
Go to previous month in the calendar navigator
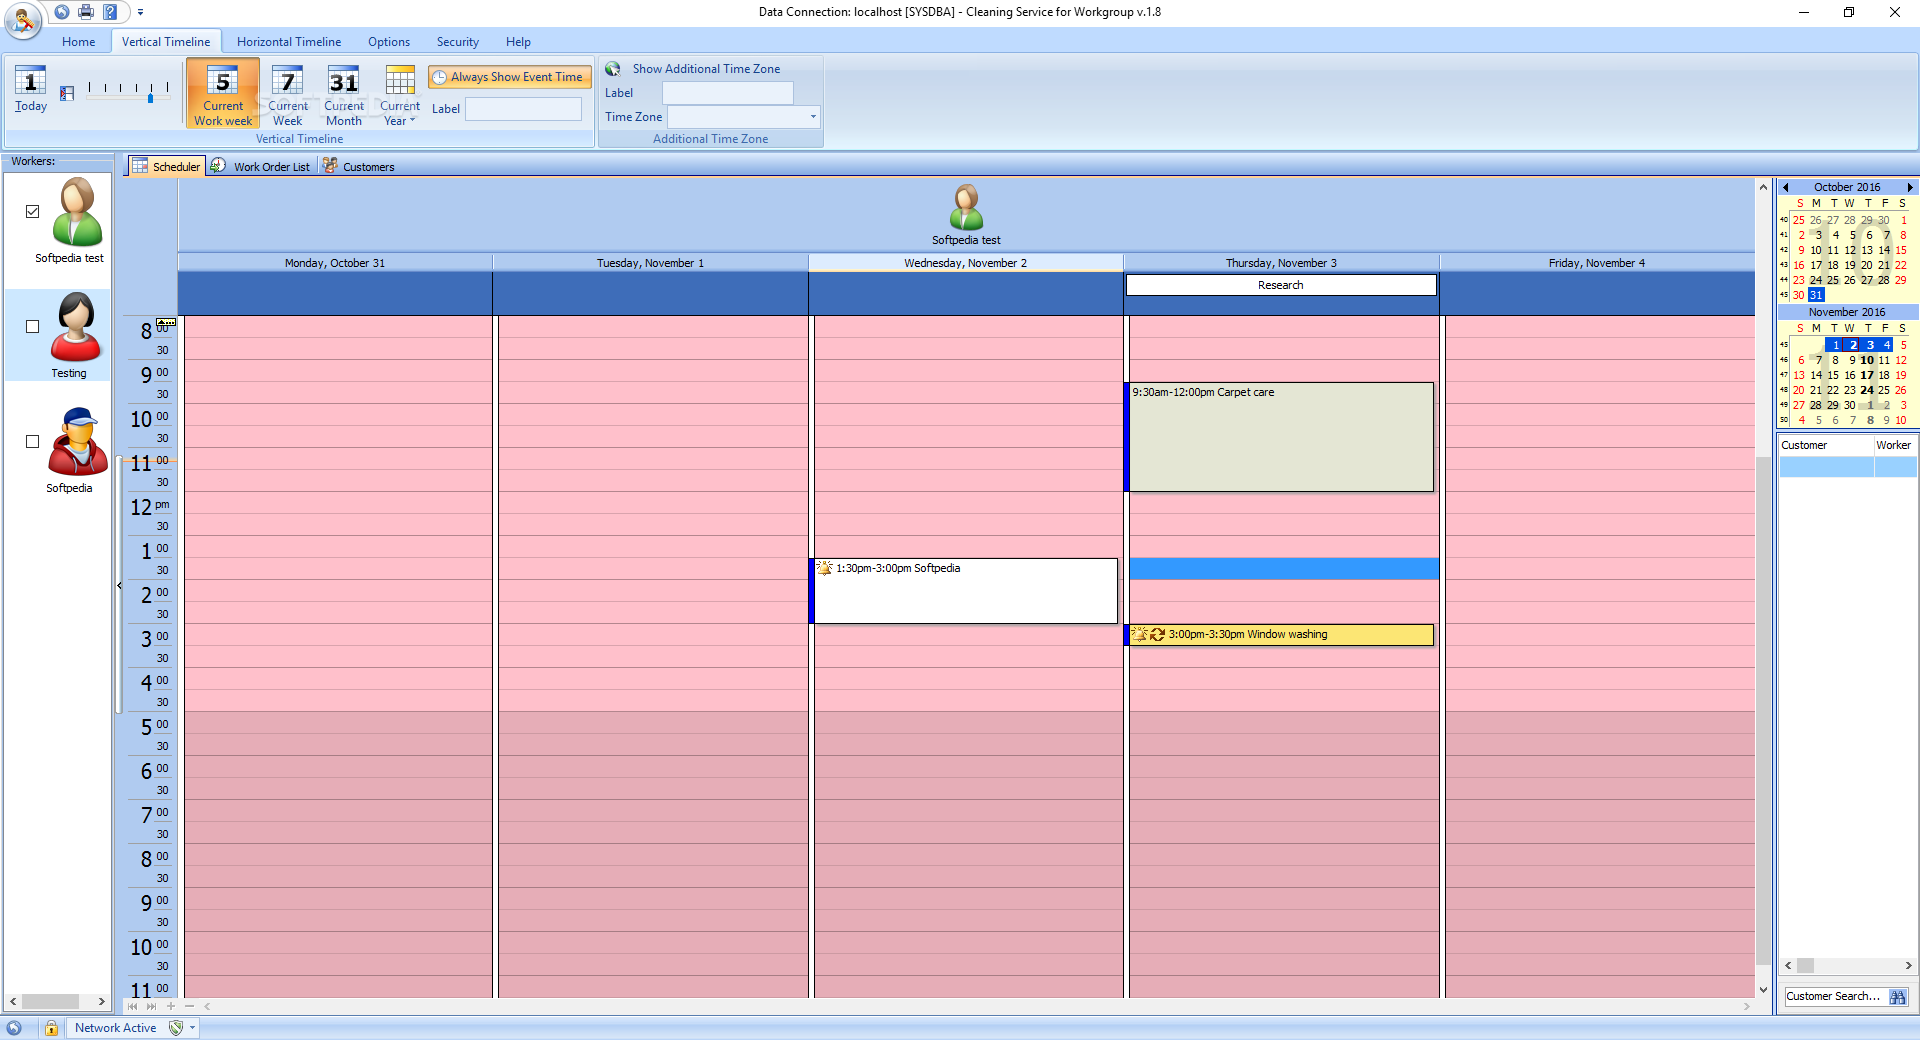click(1786, 187)
